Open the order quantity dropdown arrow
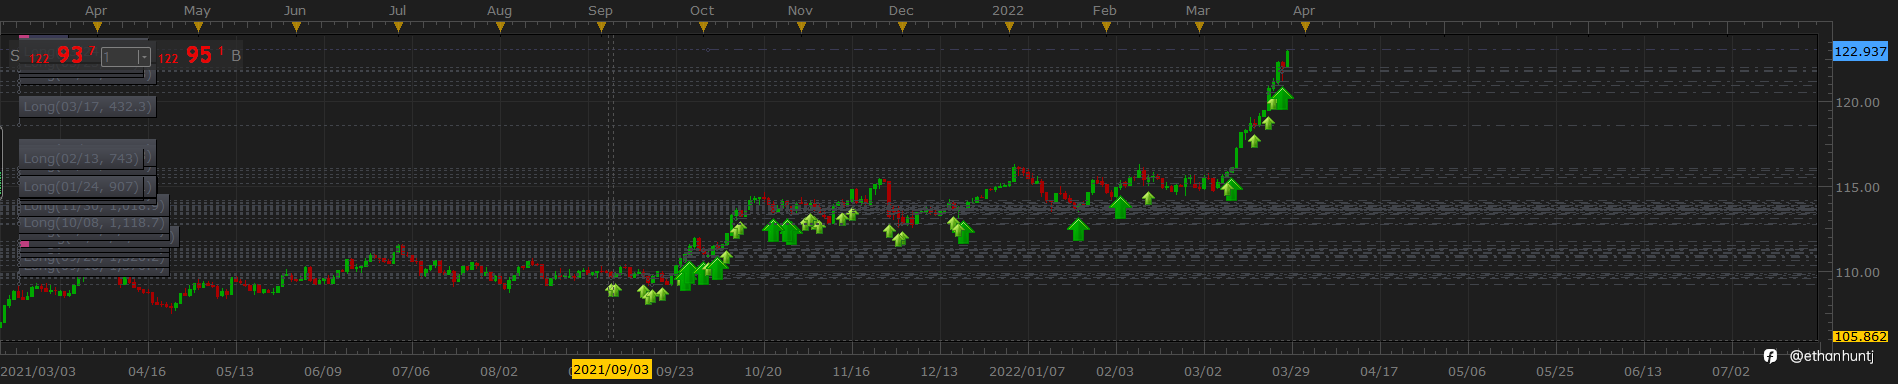The height and width of the screenshot is (384, 1898). [144, 57]
